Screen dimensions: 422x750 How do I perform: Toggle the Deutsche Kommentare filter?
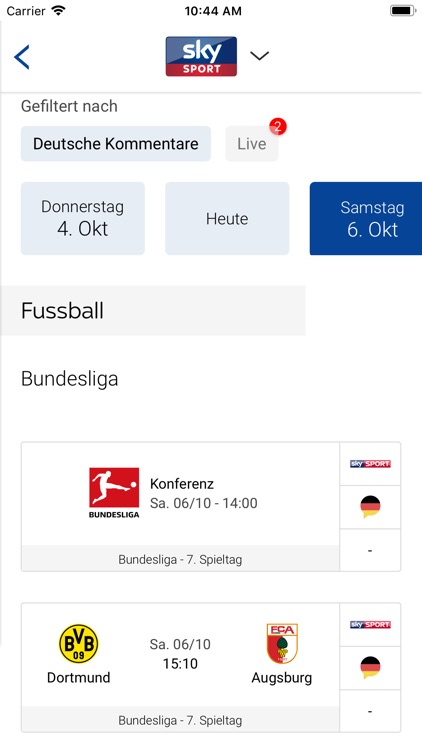[x=116, y=143]
